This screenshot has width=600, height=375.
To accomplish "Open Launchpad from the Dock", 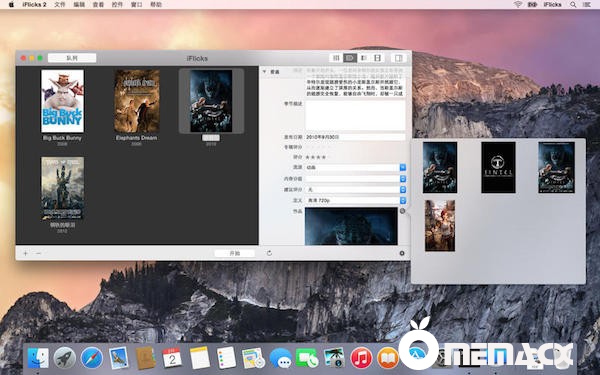I will click(65, 358).
